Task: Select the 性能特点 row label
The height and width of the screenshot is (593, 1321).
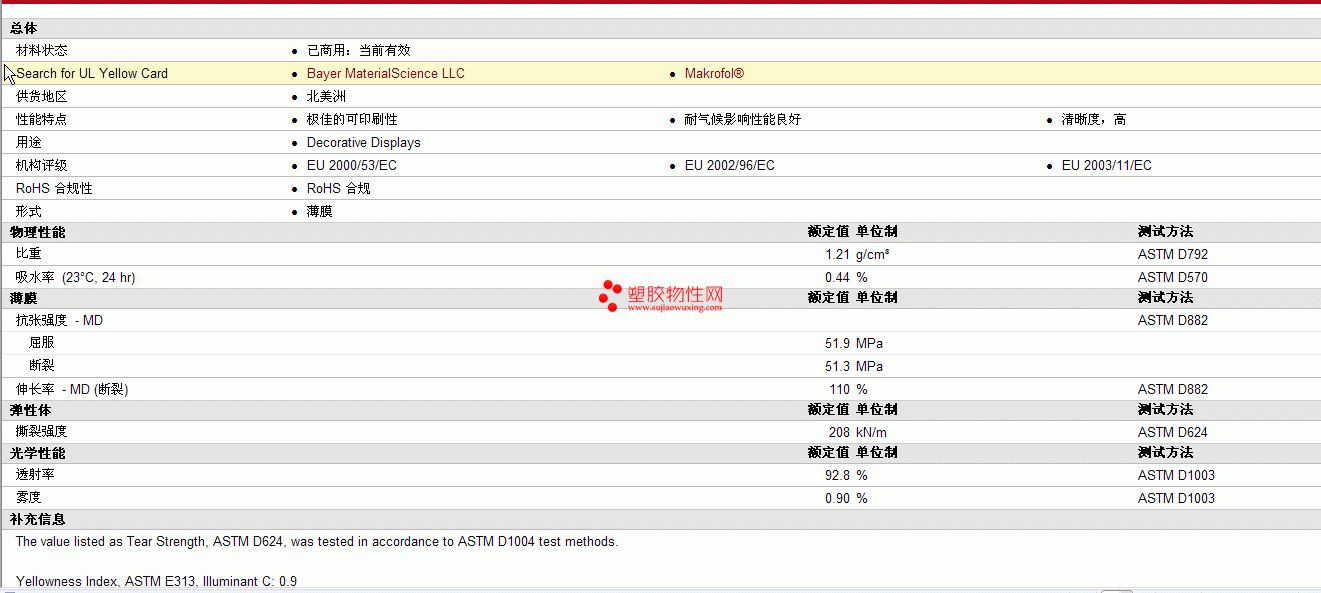Action: tap(42, 120)
